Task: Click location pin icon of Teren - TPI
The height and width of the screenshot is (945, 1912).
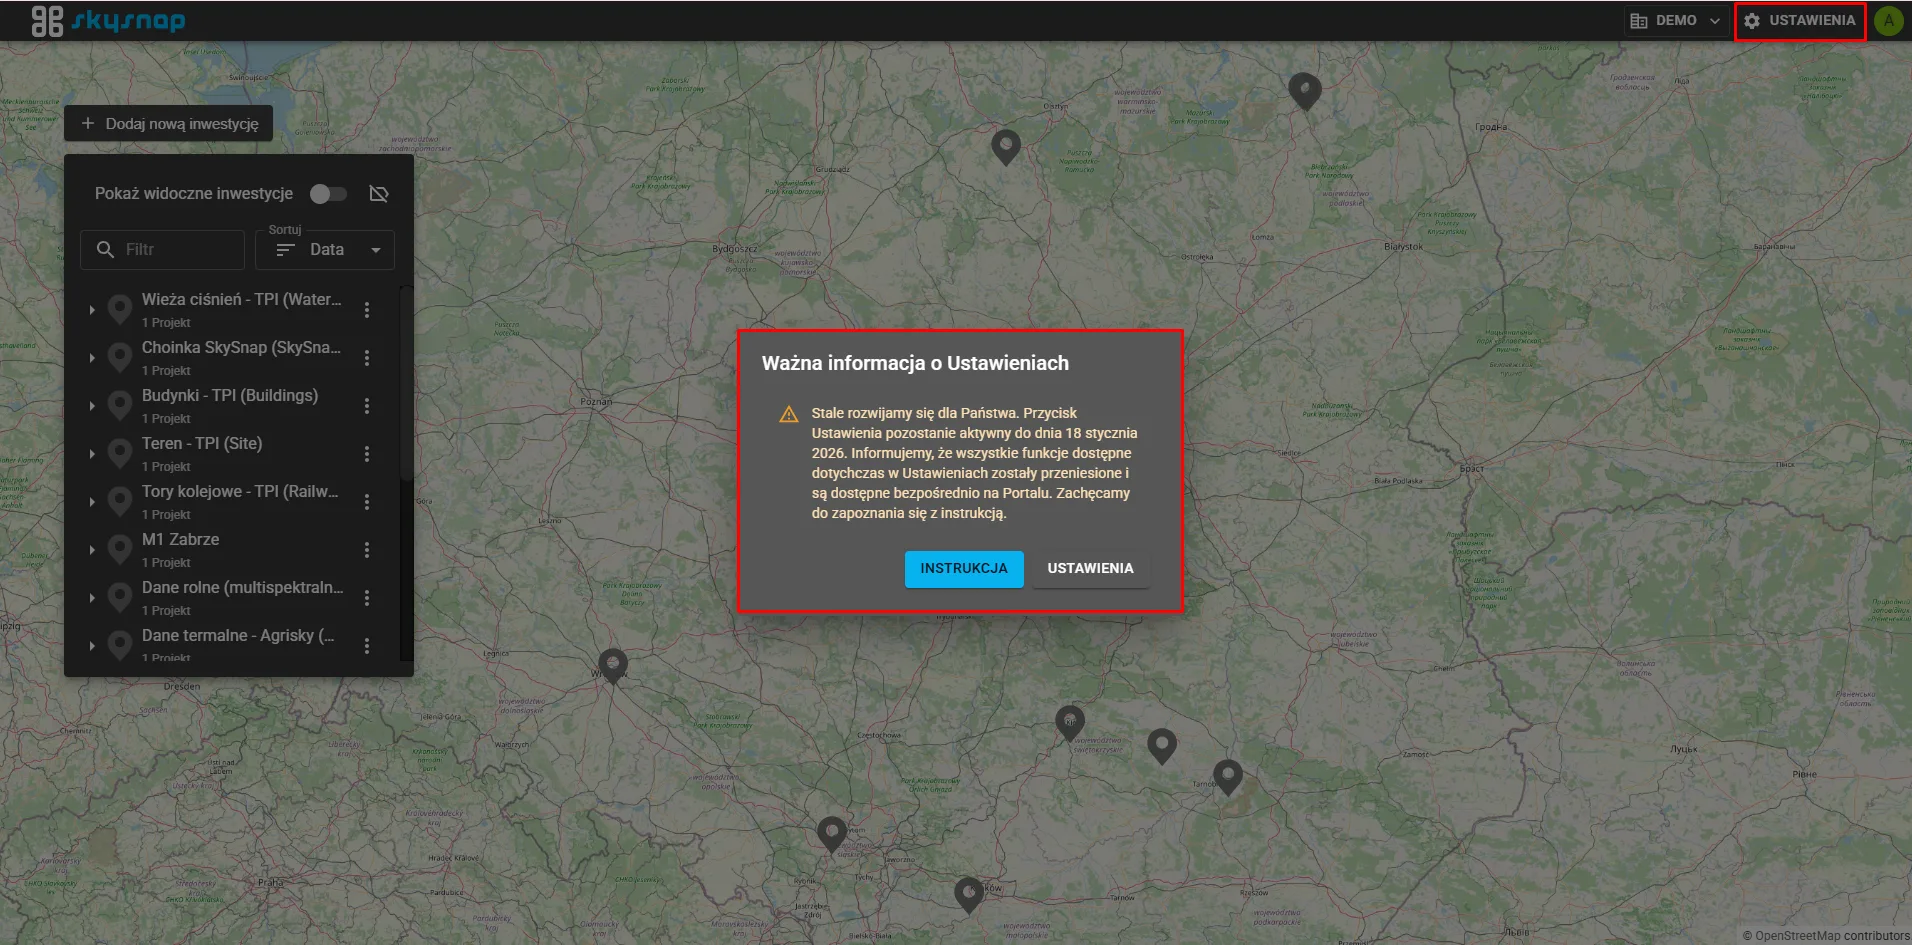Action: (x=120, y=453)
